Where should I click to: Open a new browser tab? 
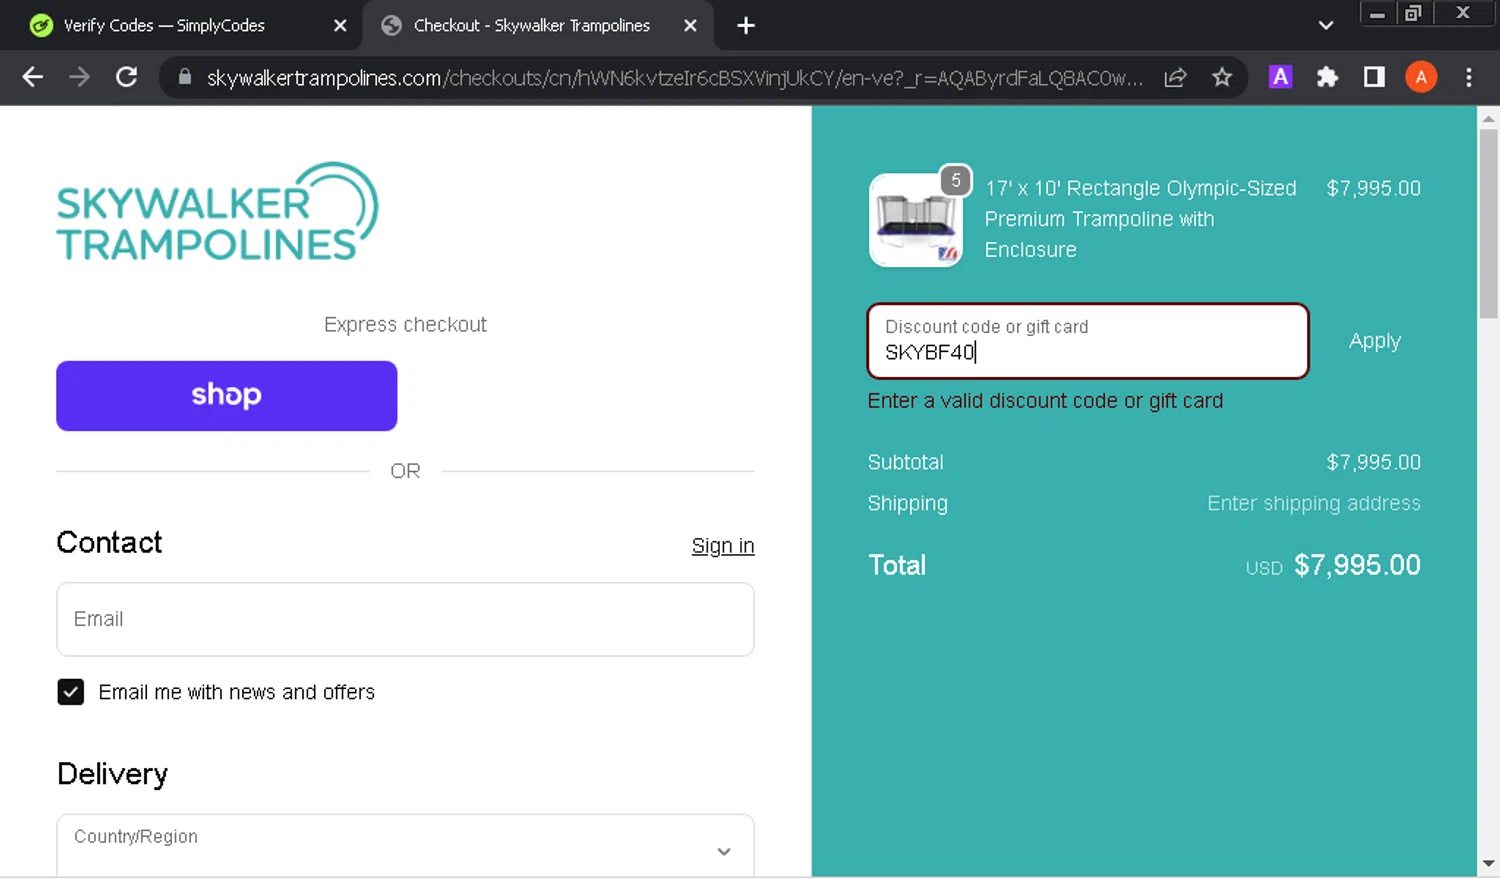coord(745,26)
